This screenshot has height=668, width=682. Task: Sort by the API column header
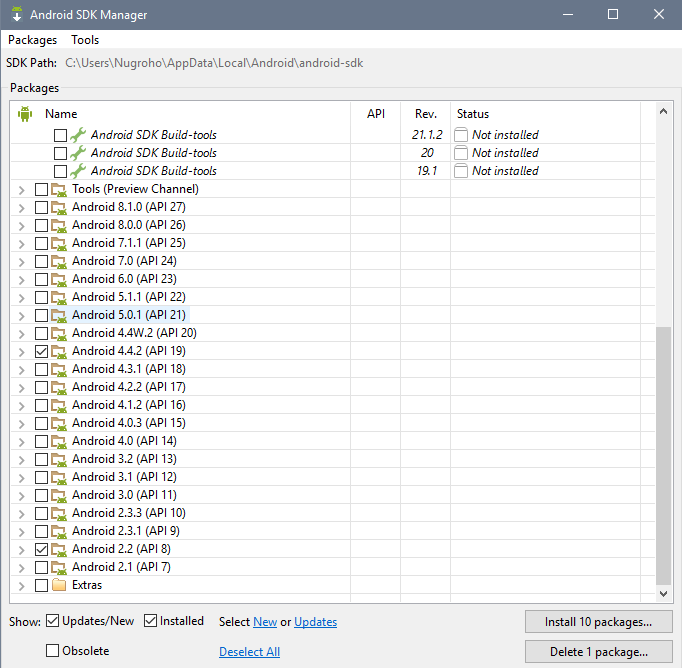pos(376,114)
